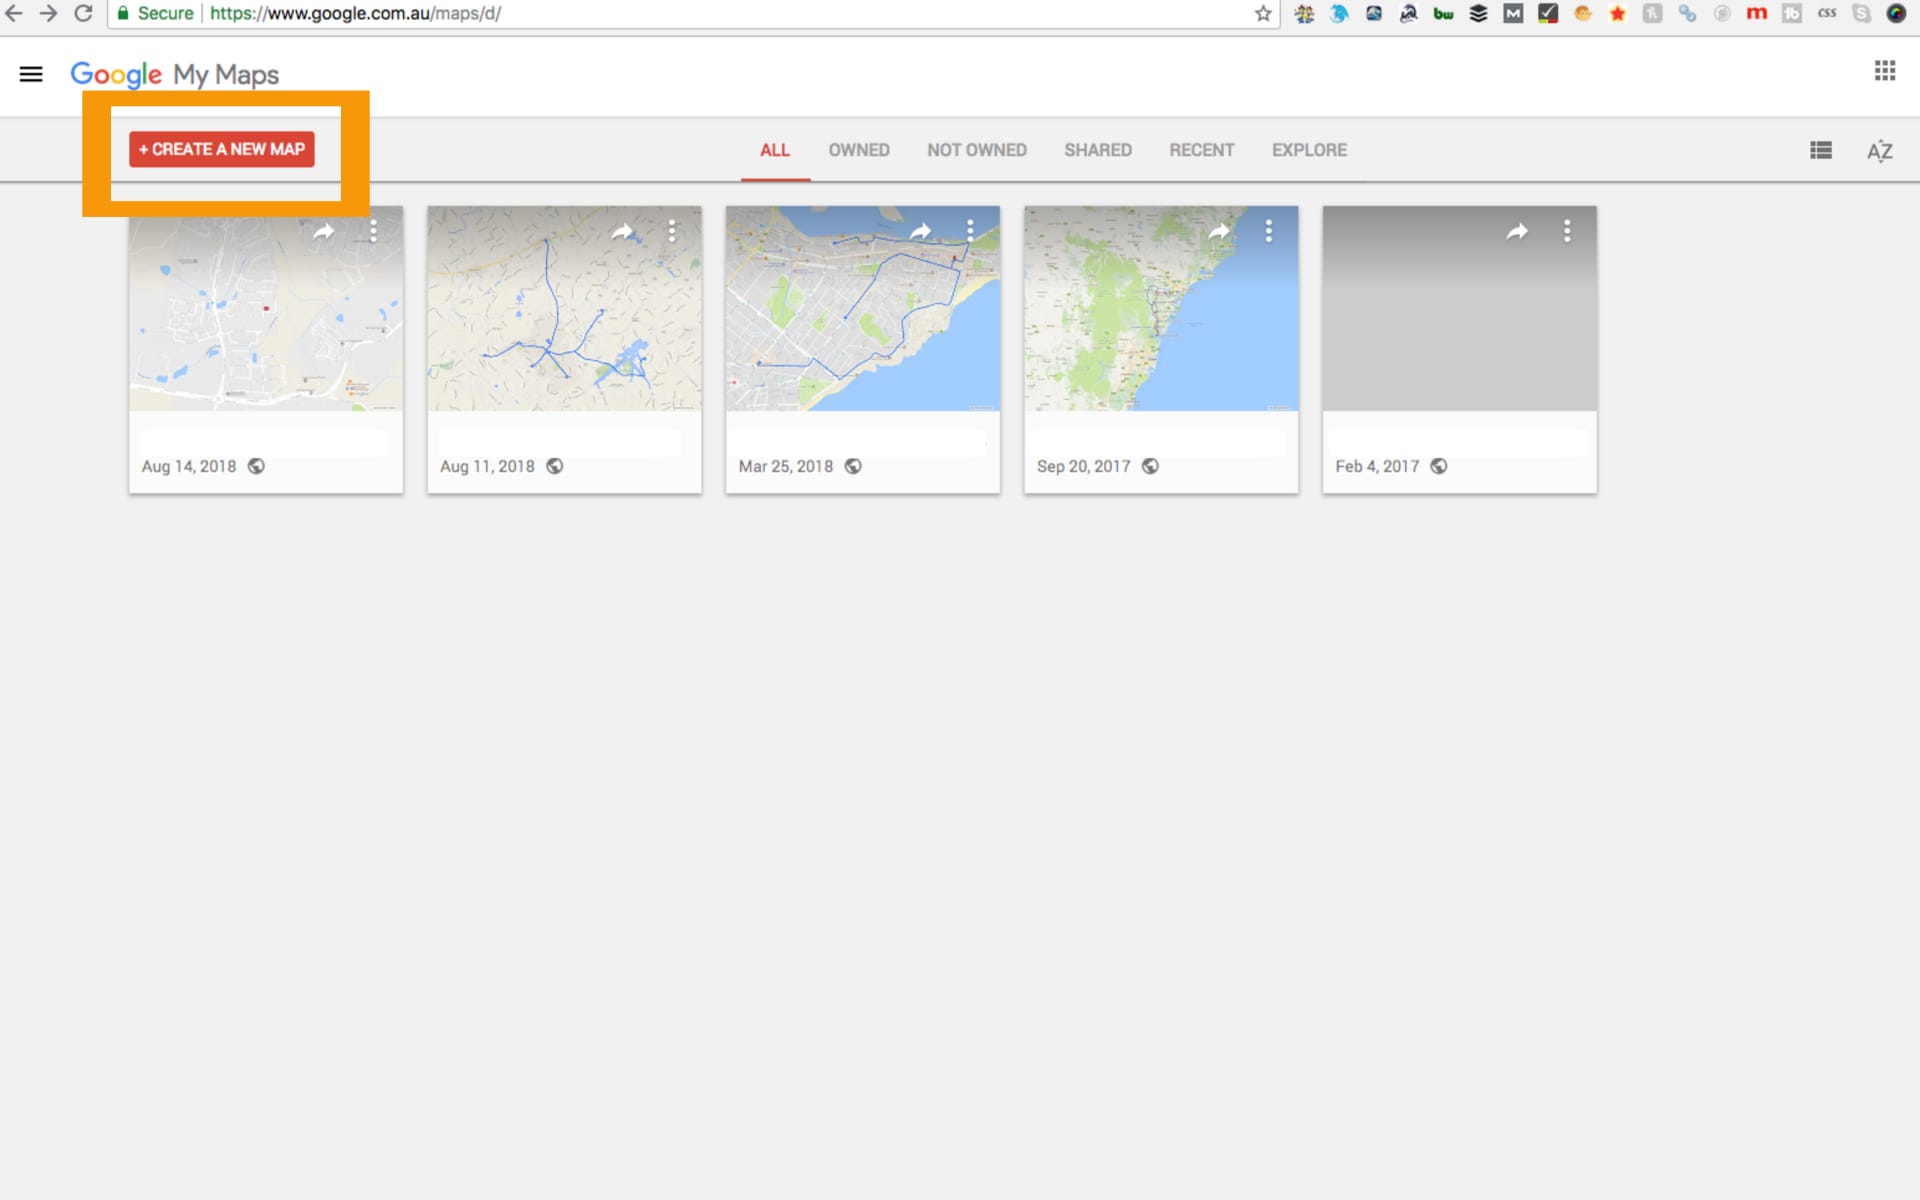Screen dimensions: 1920x1200
Task: Open the RECENT tab
Action: pyautogui.click(x=1202, y=150)
